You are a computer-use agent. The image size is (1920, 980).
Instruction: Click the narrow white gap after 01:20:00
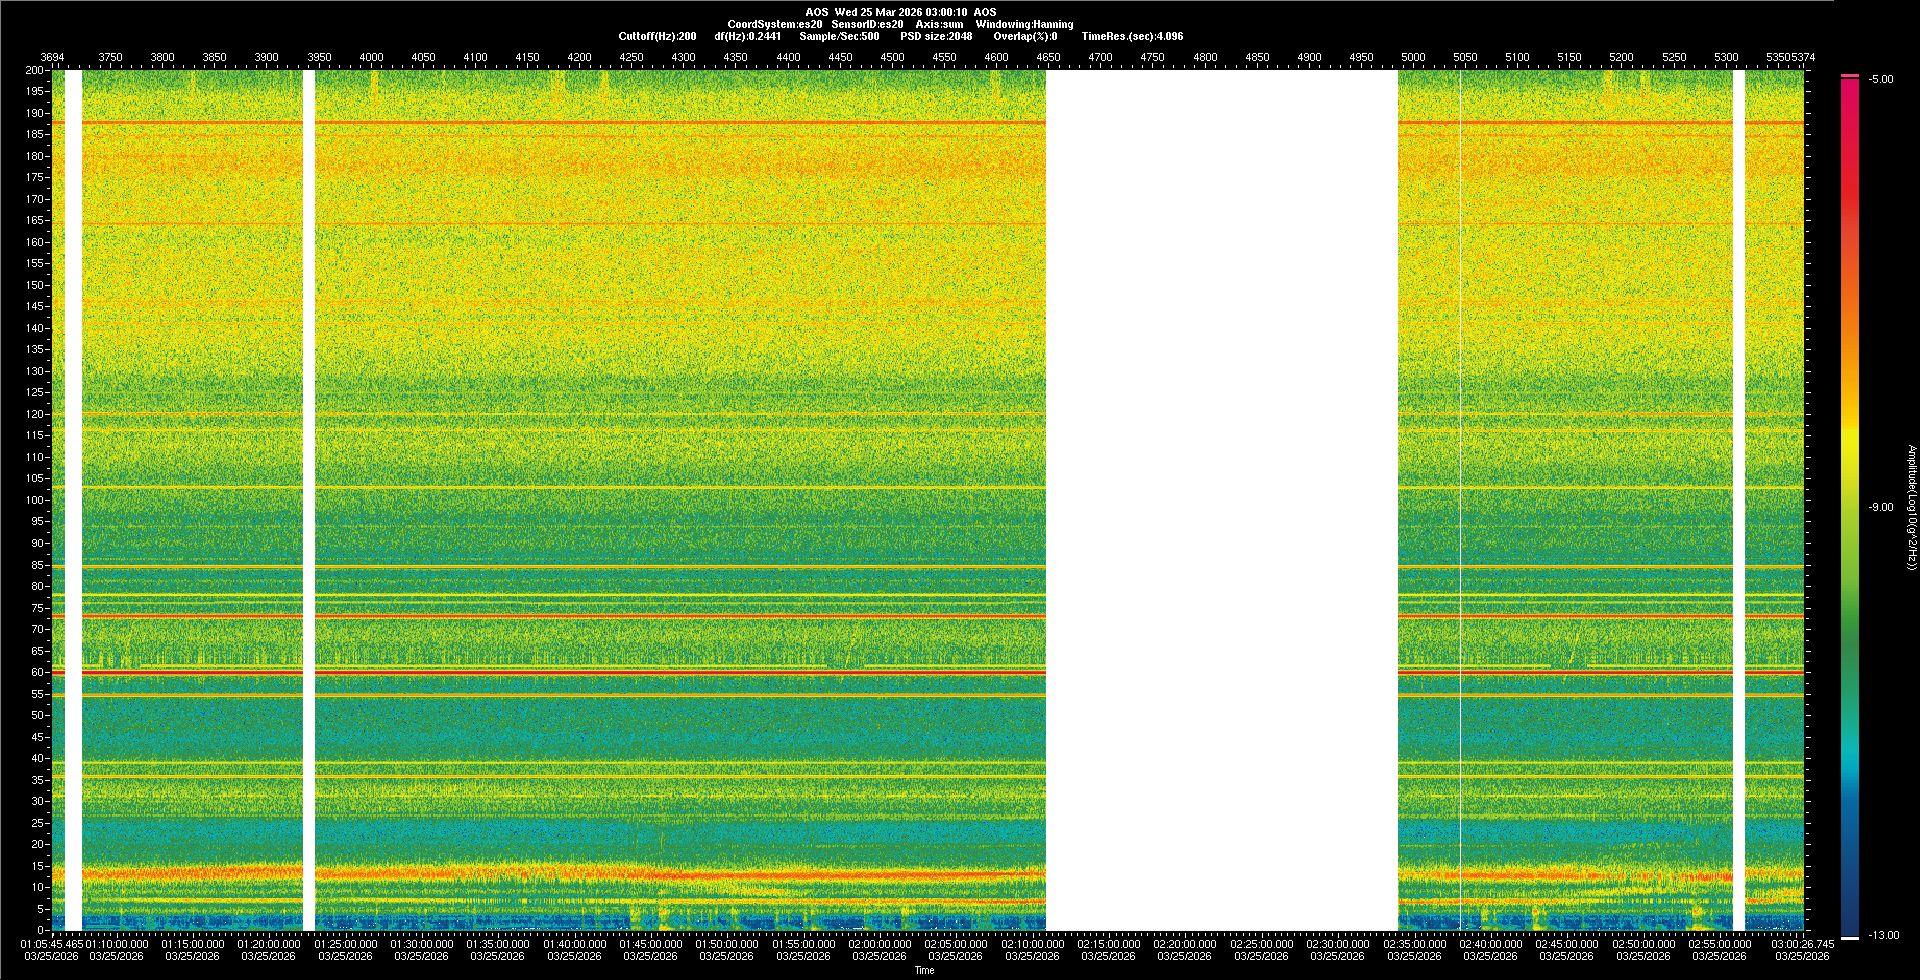pos(308,500)
